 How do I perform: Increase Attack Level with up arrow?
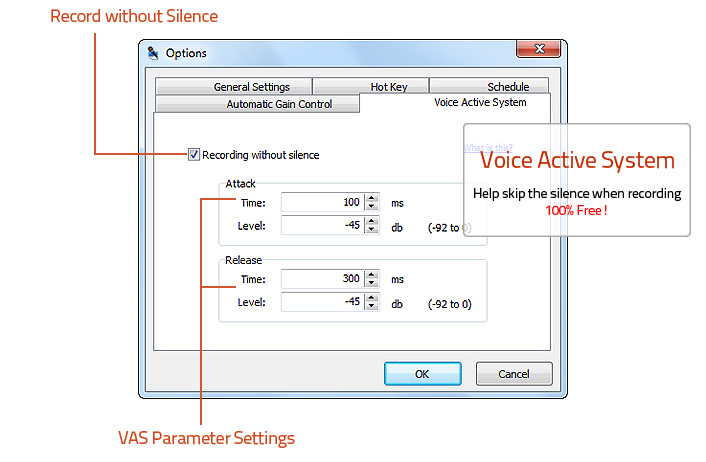click(x=371, y=221)
